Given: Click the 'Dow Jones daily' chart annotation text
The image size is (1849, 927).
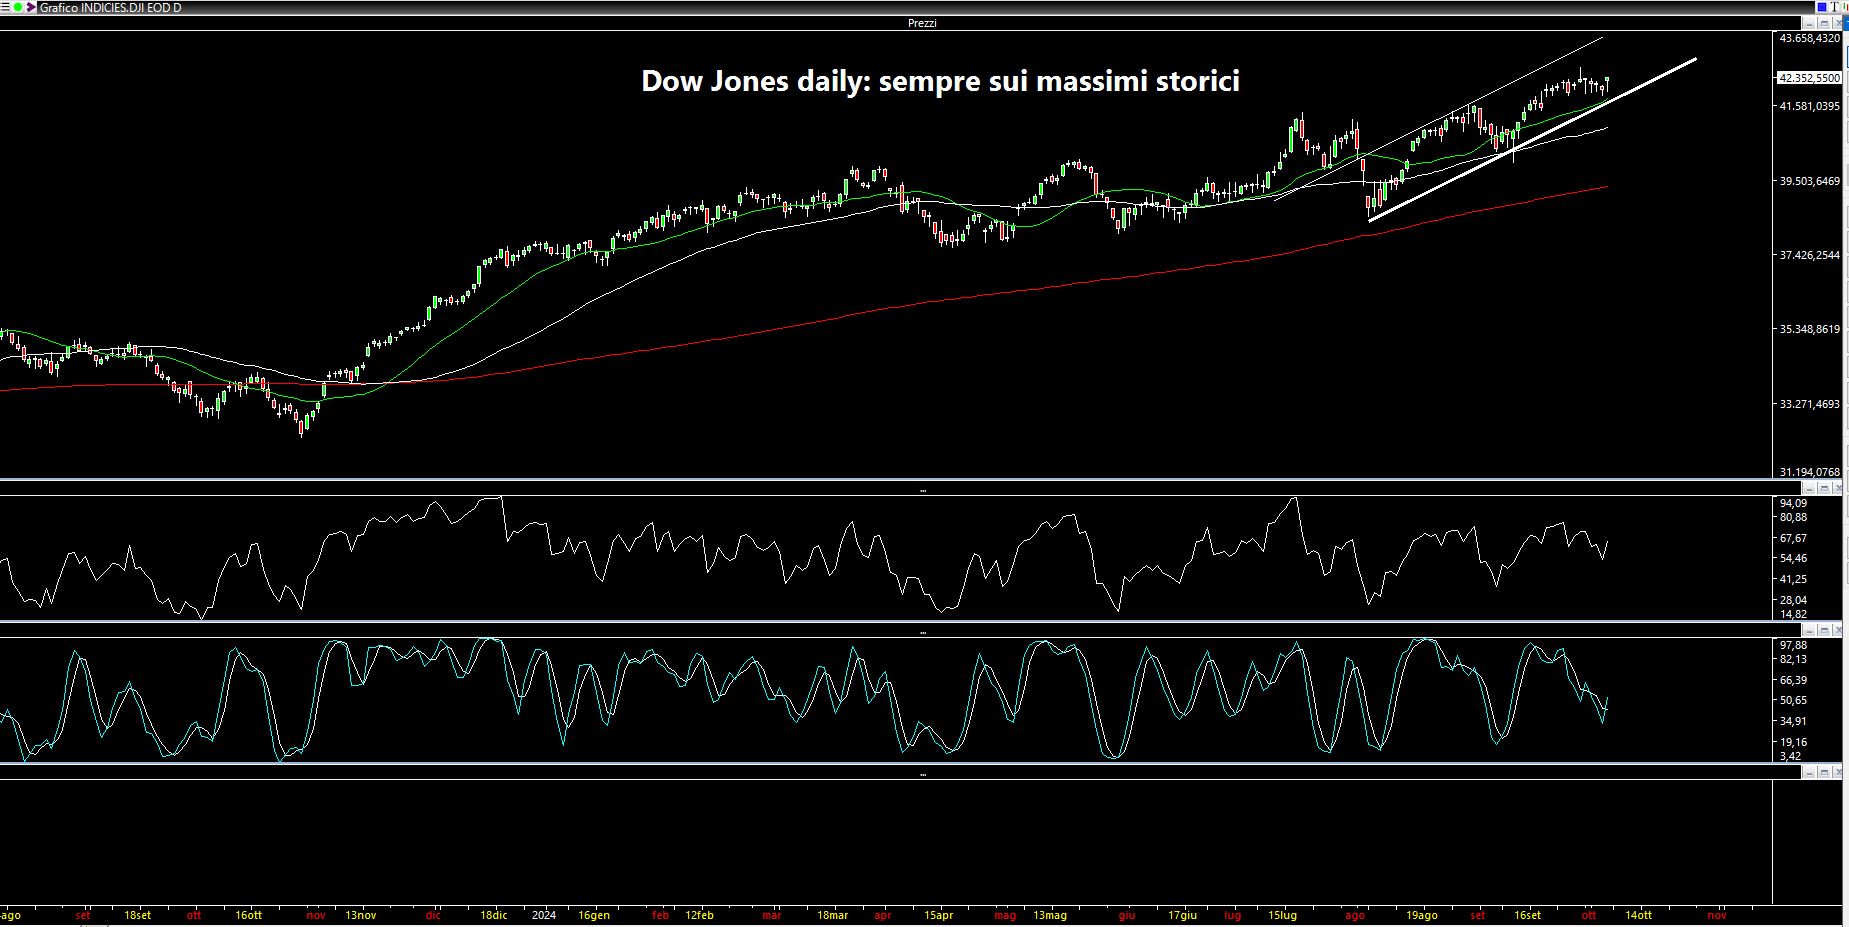Looking at the screenshot, I should point(940,80).
